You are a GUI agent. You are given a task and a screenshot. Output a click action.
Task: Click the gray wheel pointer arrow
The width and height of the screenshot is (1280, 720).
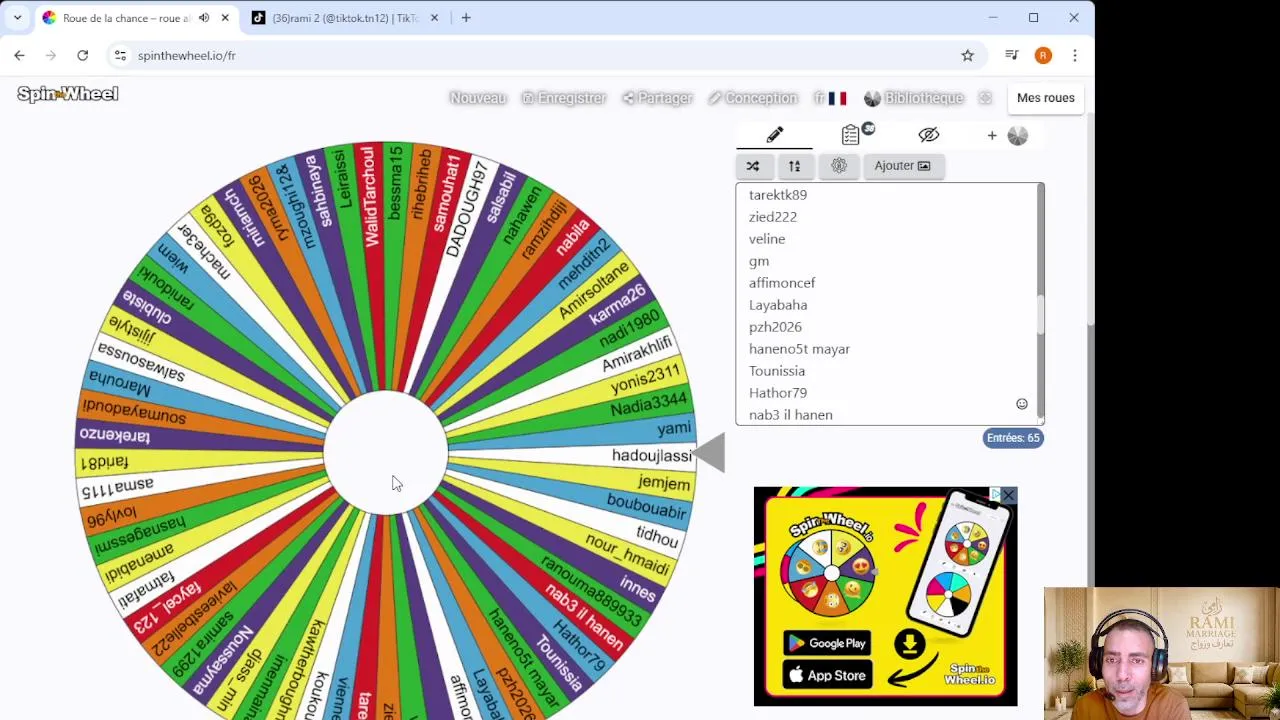point(708,453)
